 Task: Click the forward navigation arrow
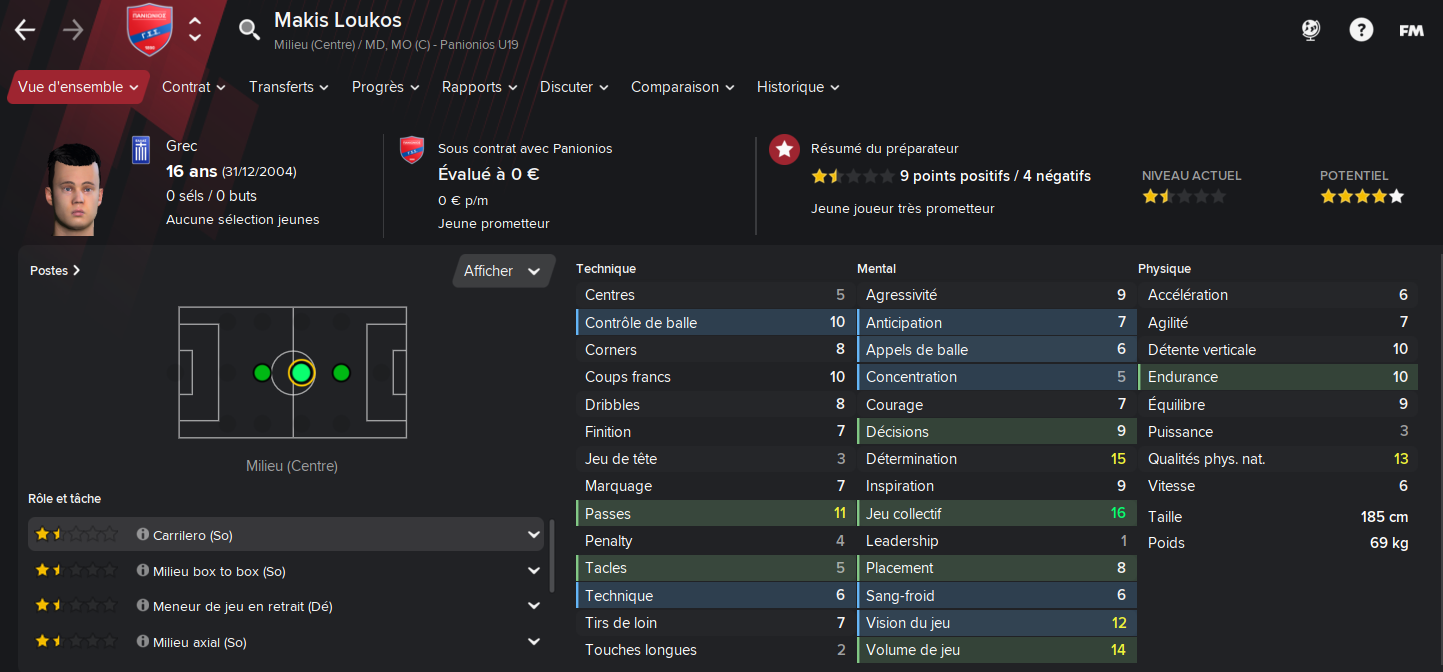coord(73,30)
